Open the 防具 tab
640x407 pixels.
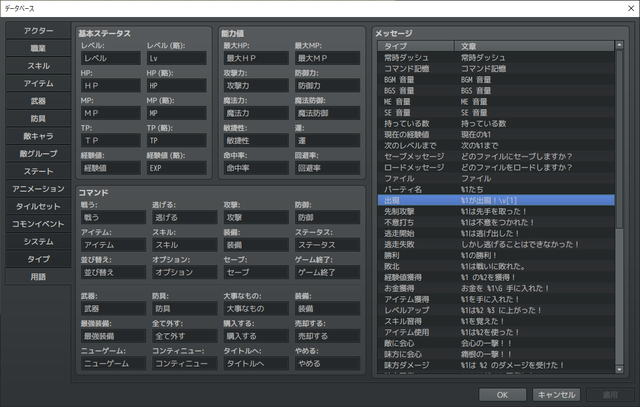point(38,119)
